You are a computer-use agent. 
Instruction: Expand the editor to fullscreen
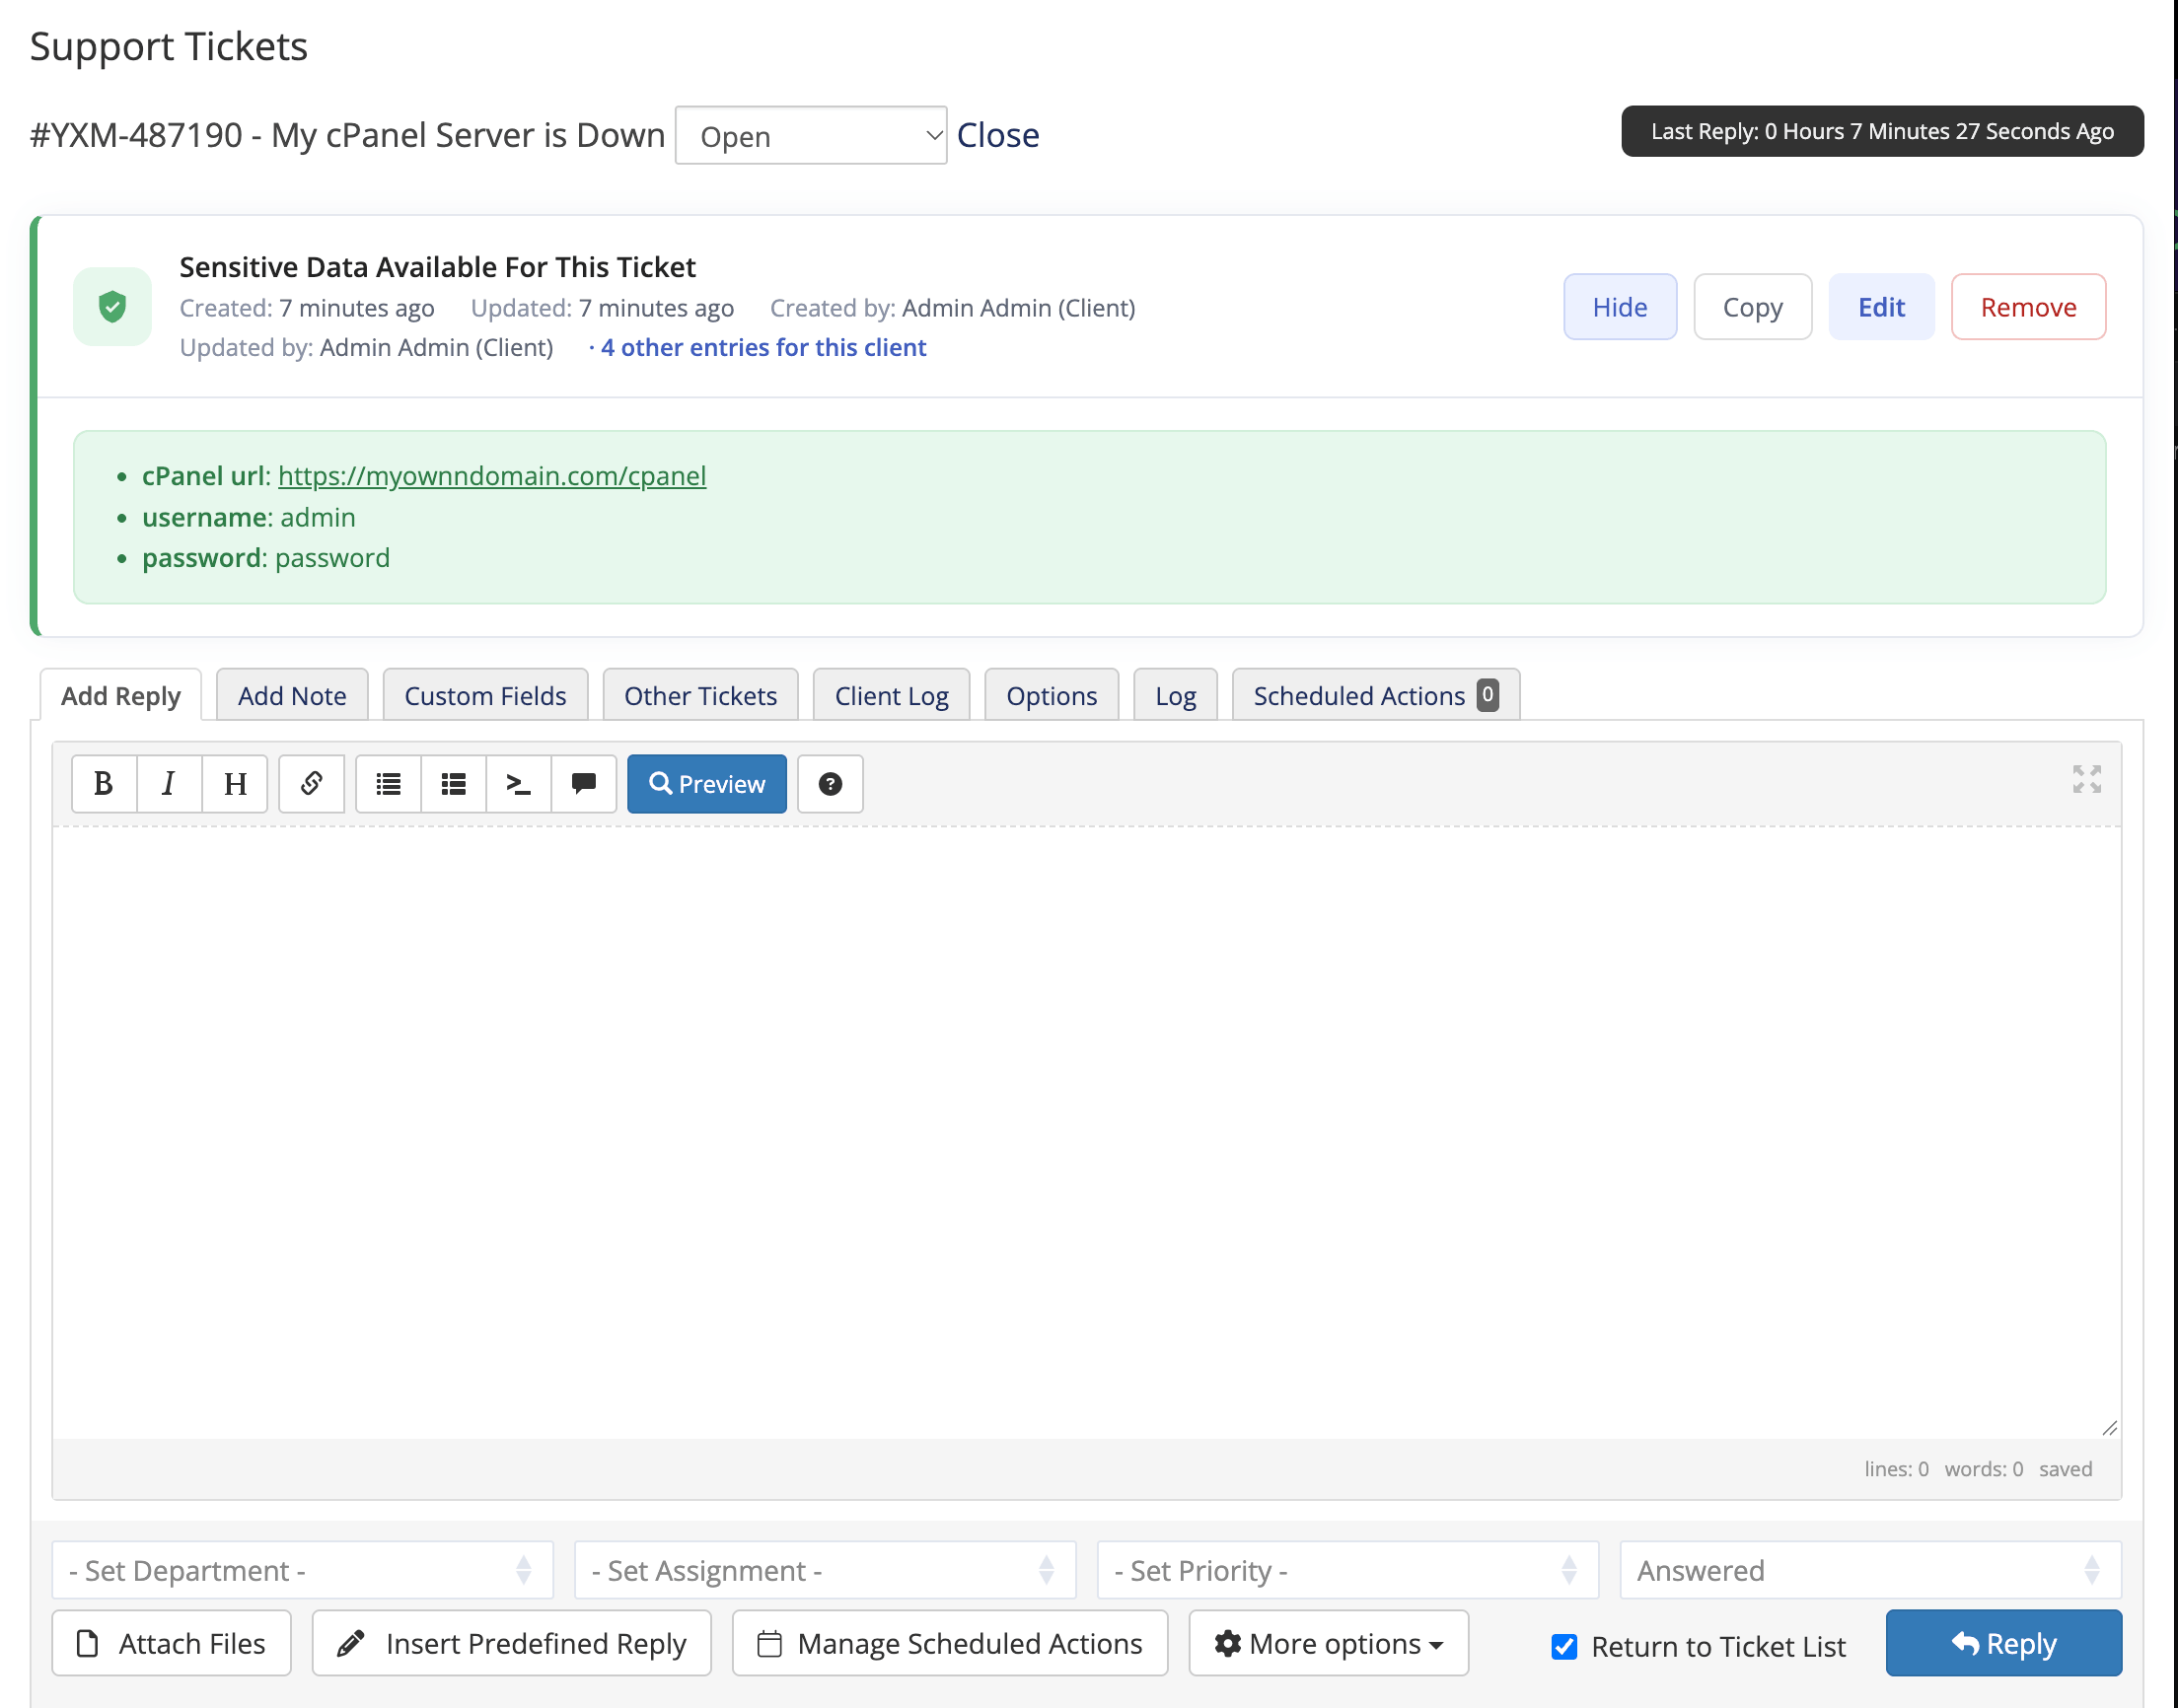(x=2086, y=779)
